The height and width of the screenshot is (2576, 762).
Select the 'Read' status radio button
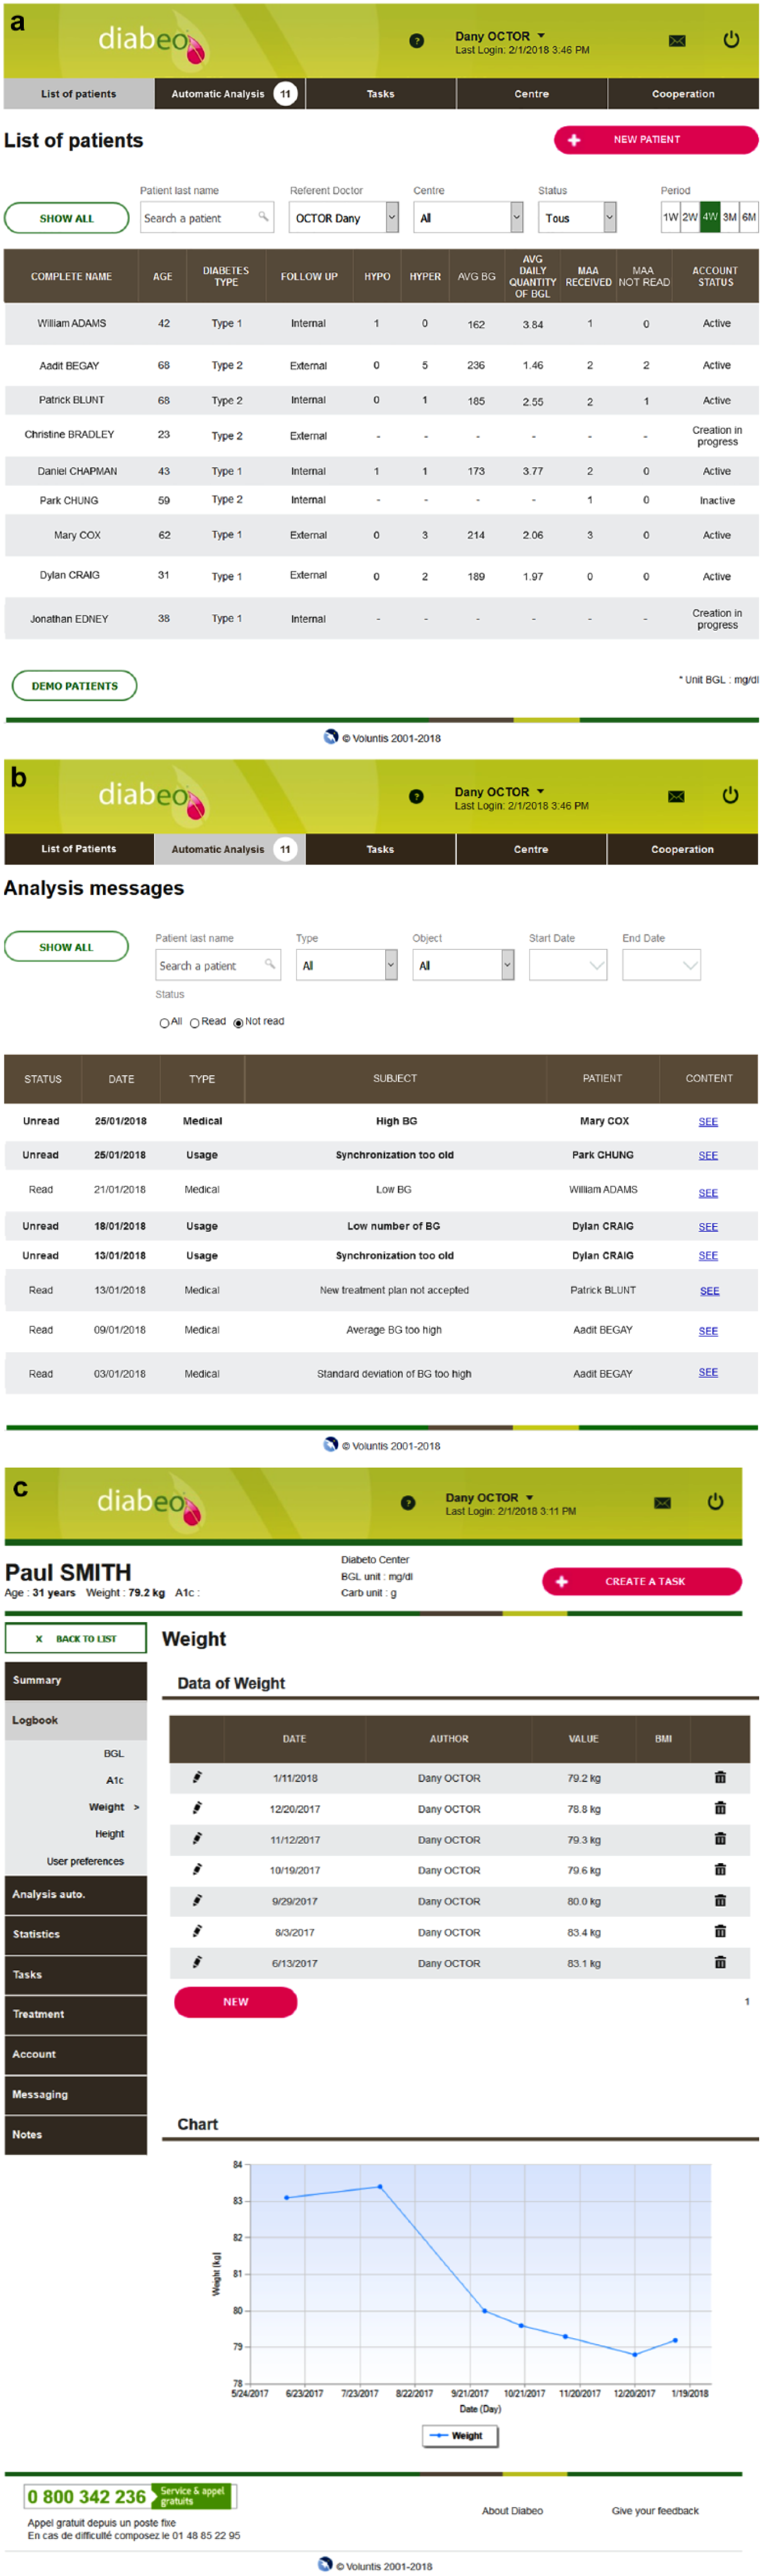[x=195, y=1022]
